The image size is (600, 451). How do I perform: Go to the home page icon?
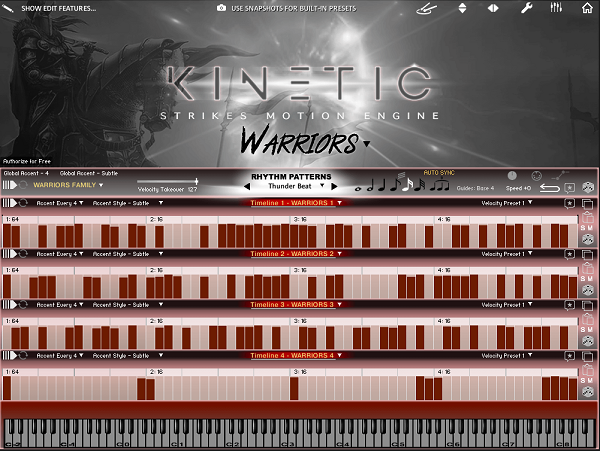[x=587, y=8]
